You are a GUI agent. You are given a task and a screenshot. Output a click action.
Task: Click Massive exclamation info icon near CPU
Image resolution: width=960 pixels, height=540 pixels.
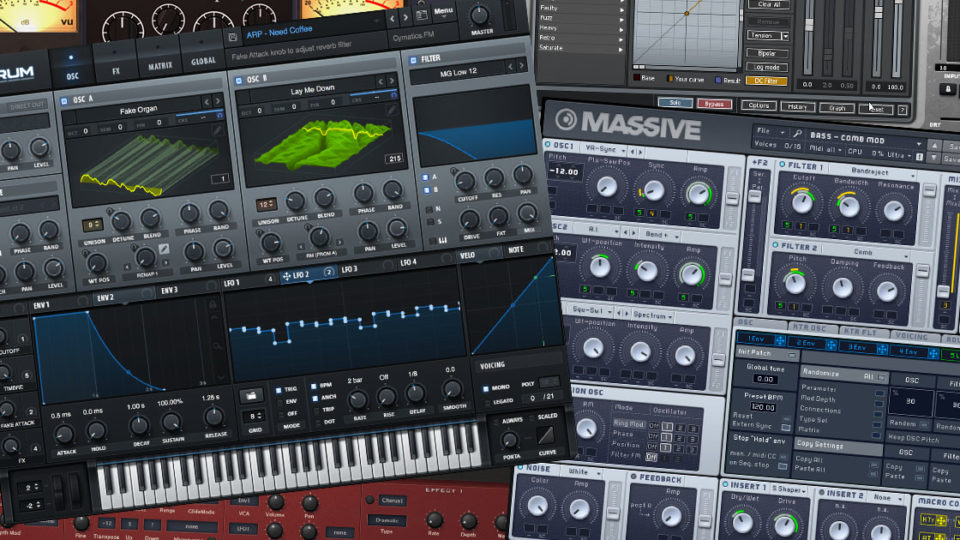pos(919,157)
